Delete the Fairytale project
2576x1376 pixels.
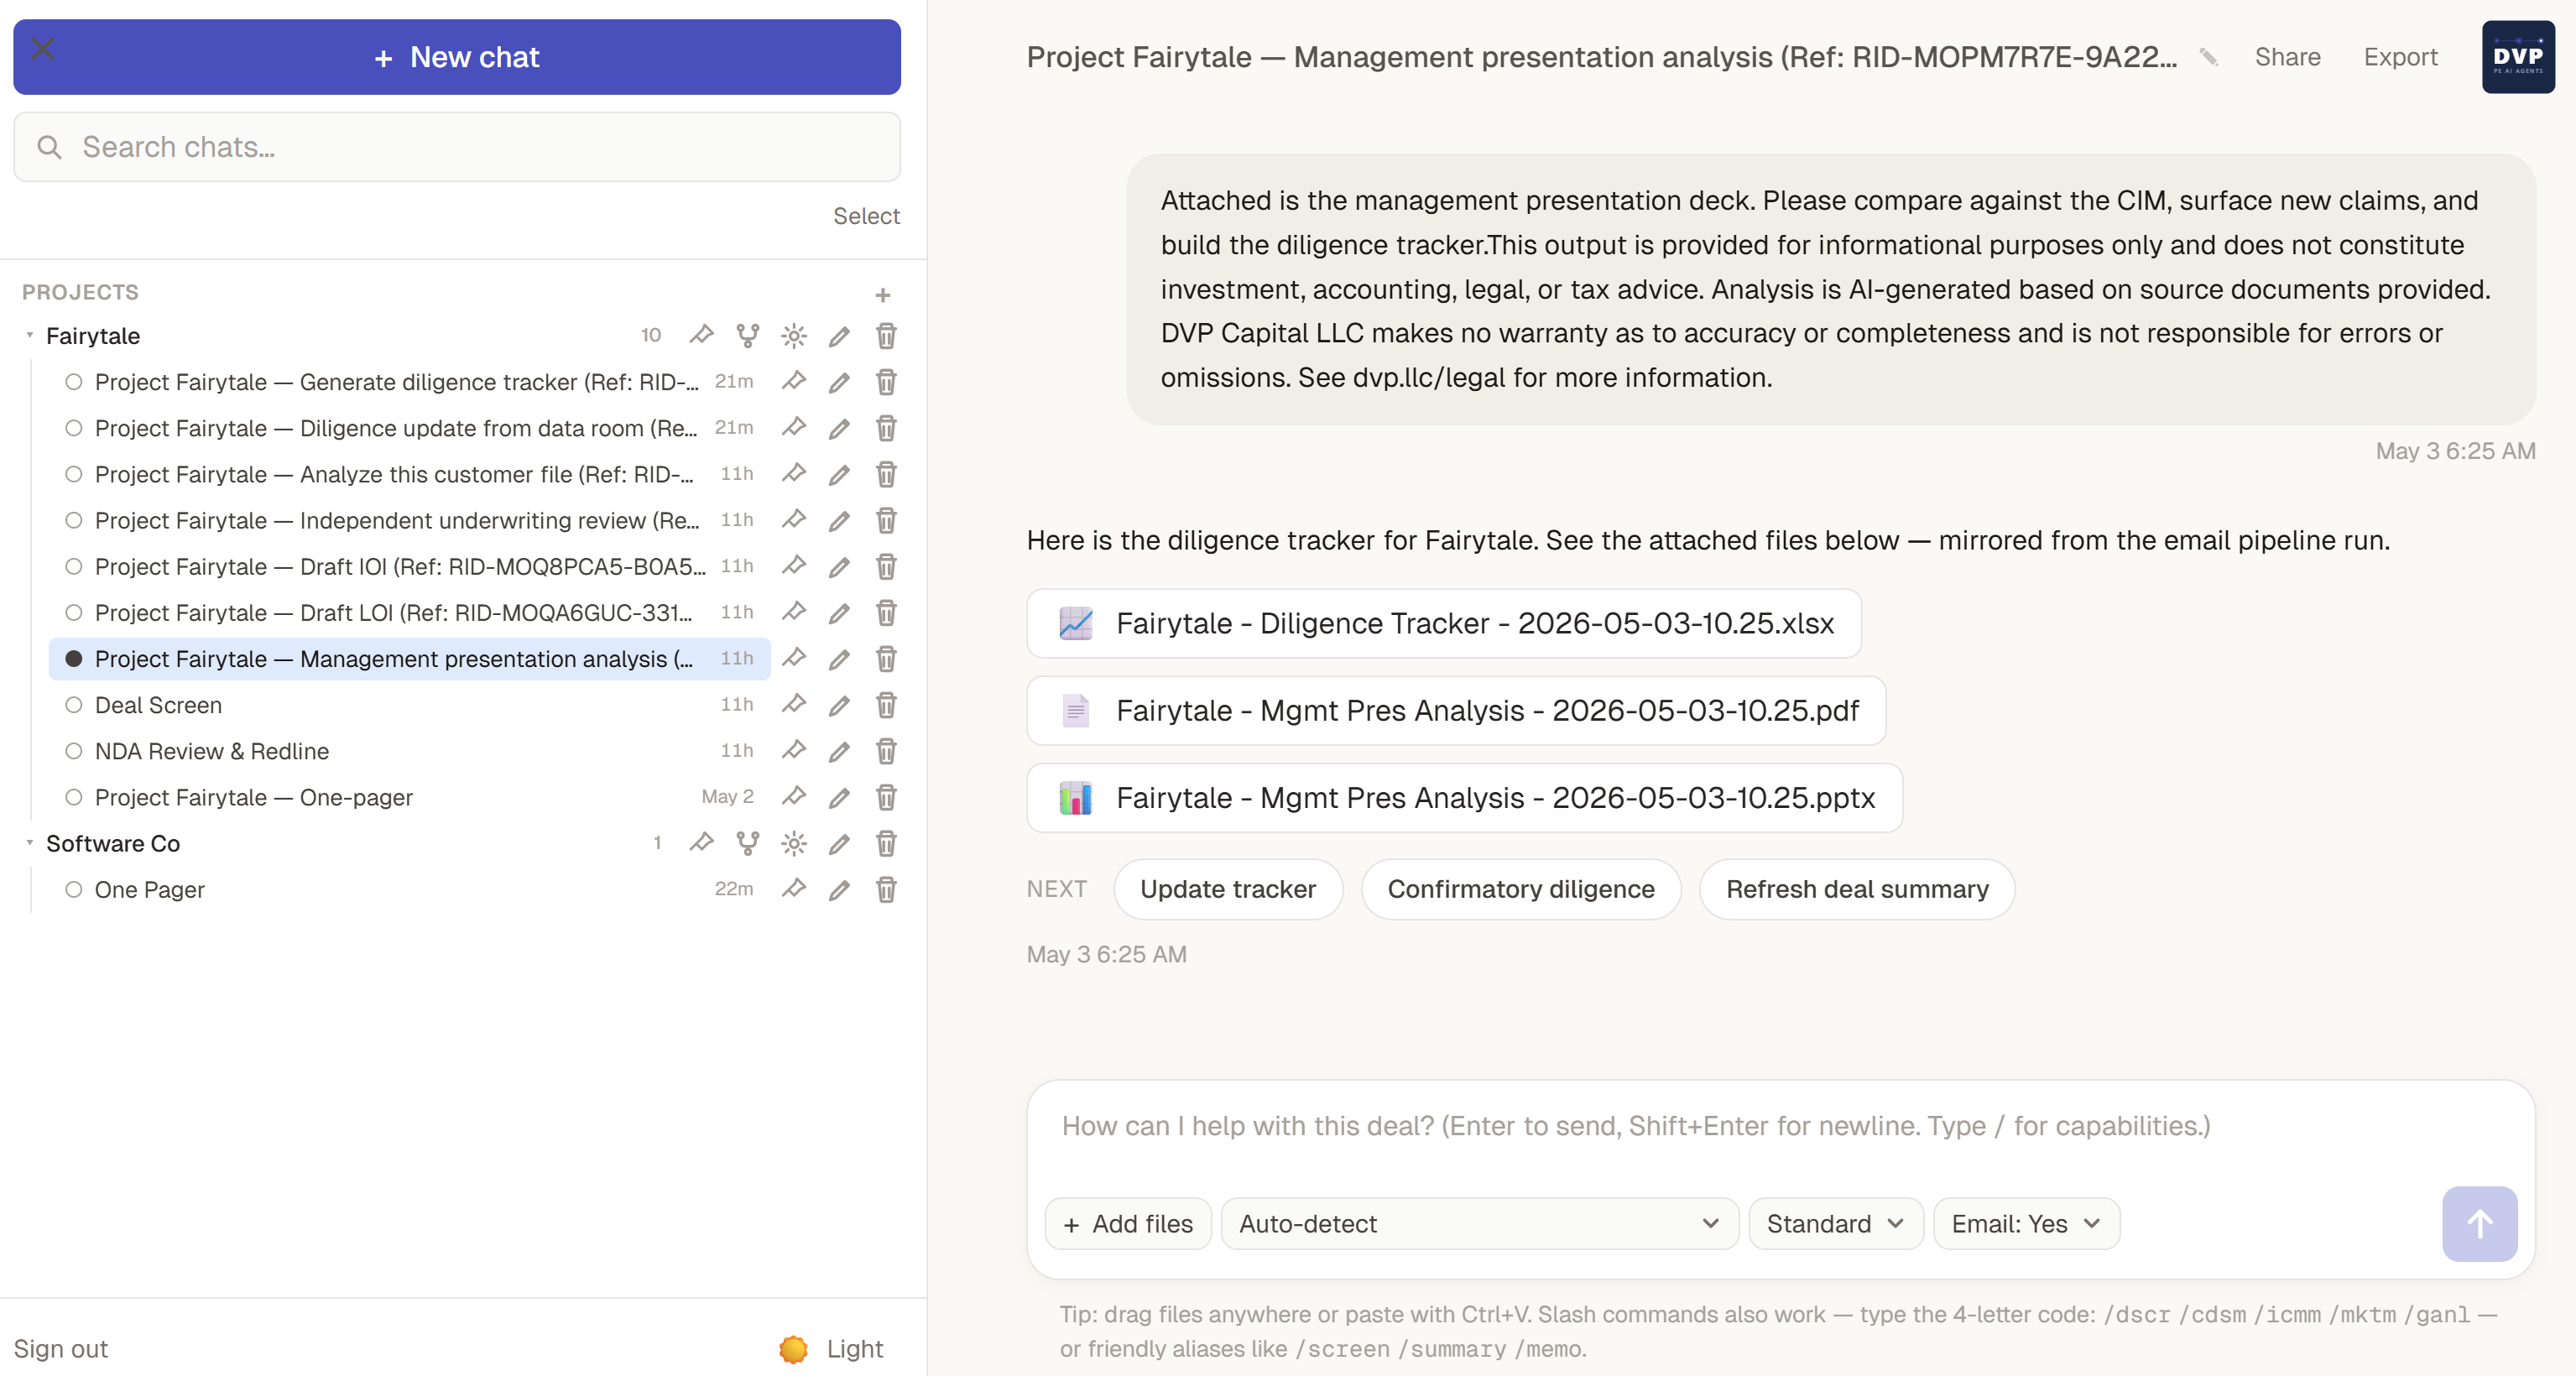pos(886,335)
